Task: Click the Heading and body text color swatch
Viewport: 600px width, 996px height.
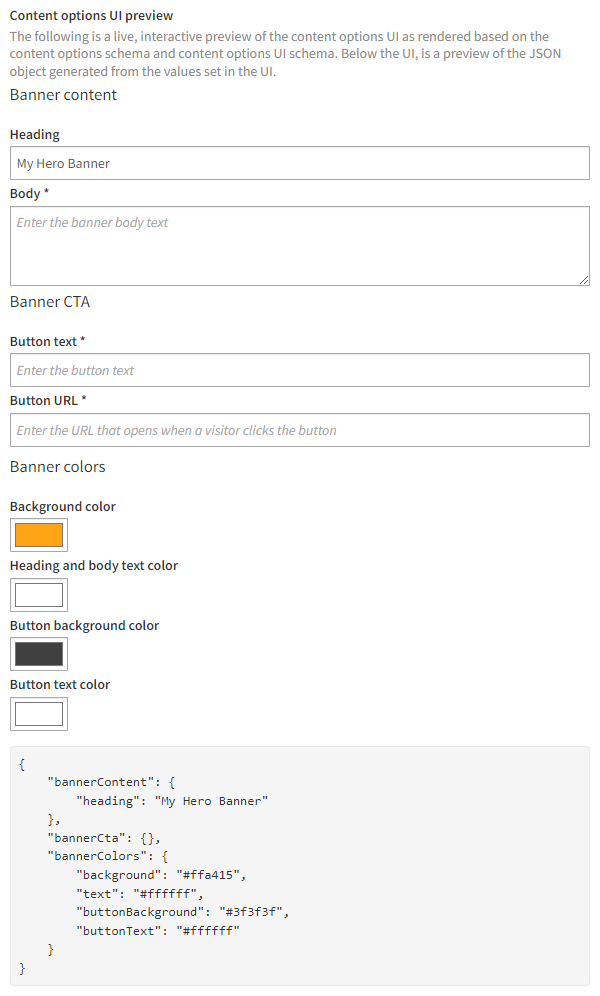Action: 38,594
